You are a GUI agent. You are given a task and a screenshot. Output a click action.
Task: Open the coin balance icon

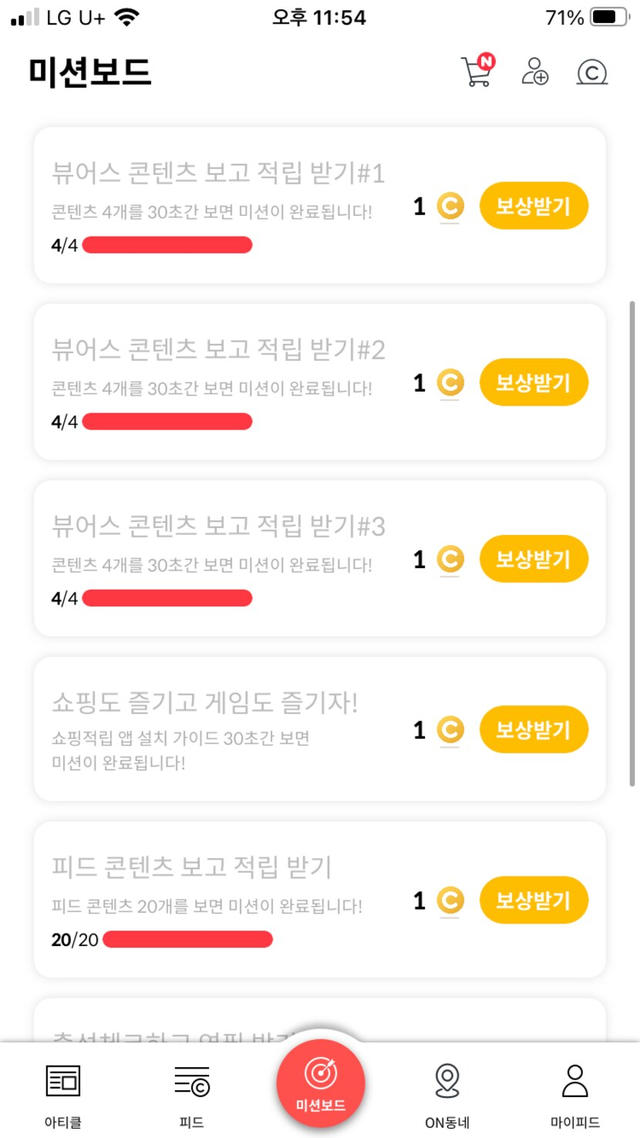pyautogui.click(x=593, y=72)
